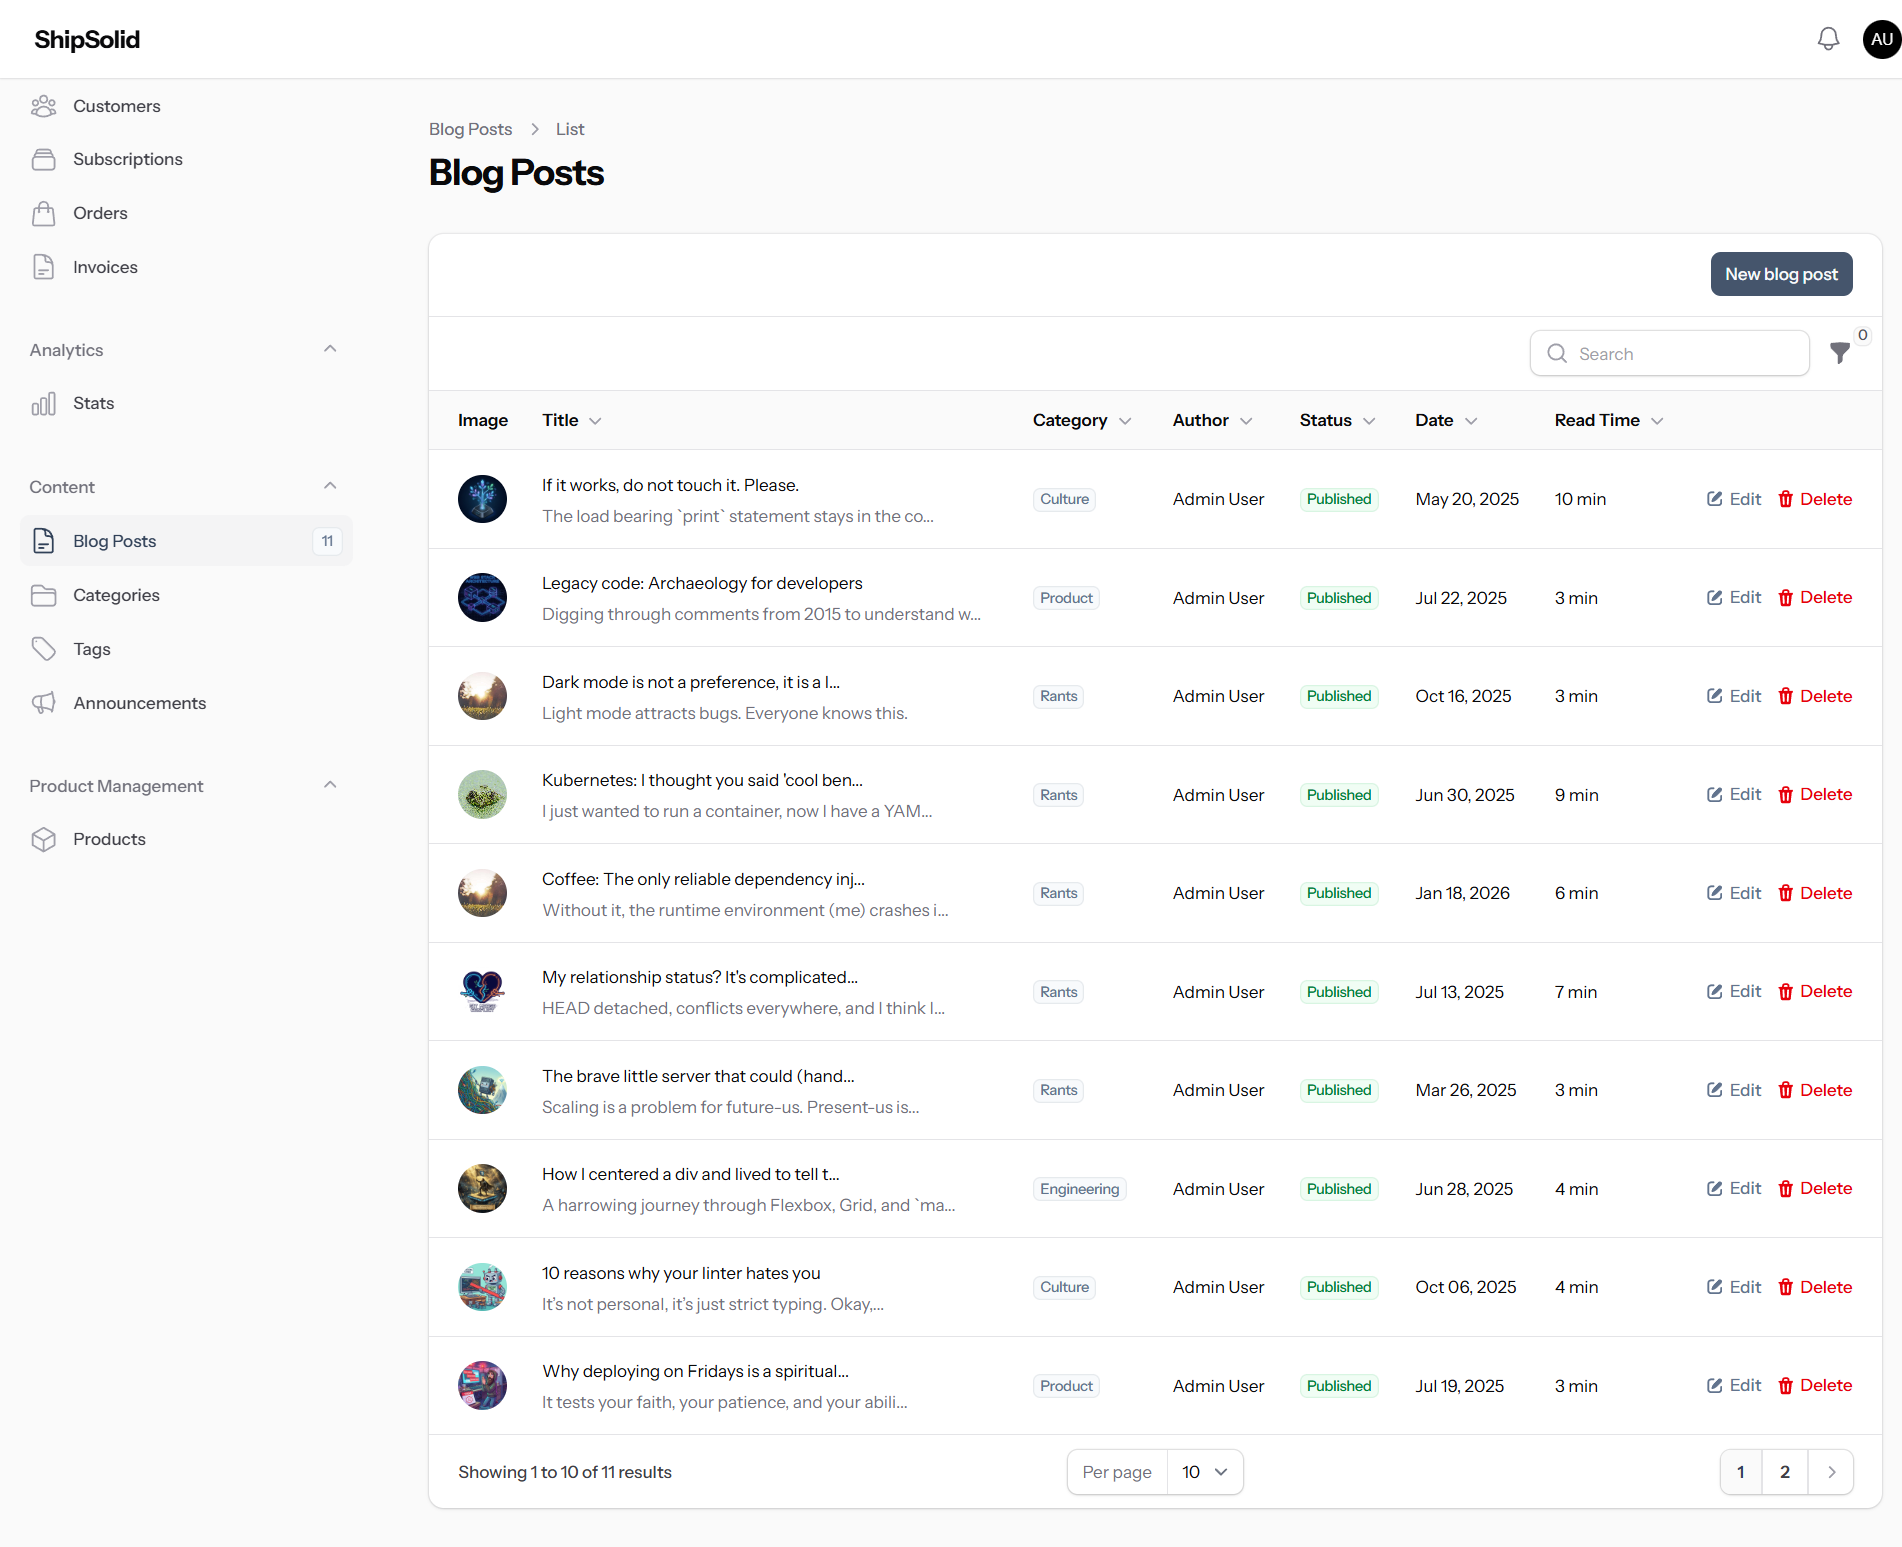Sort the table by Category column
Image resolution: width=1902 pixels, height=1547 pixels.
tap(1081, 420)
